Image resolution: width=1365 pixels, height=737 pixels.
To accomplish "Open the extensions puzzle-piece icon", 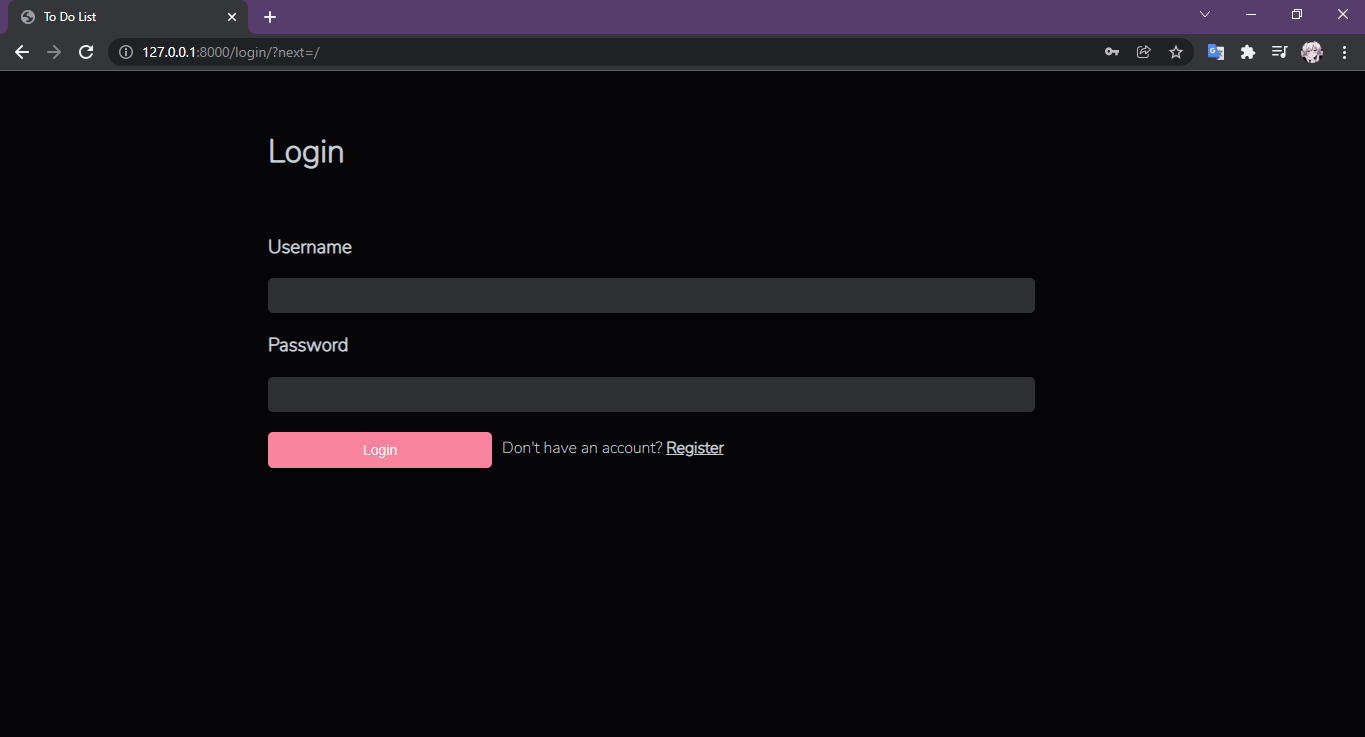I will [1248, 51].
